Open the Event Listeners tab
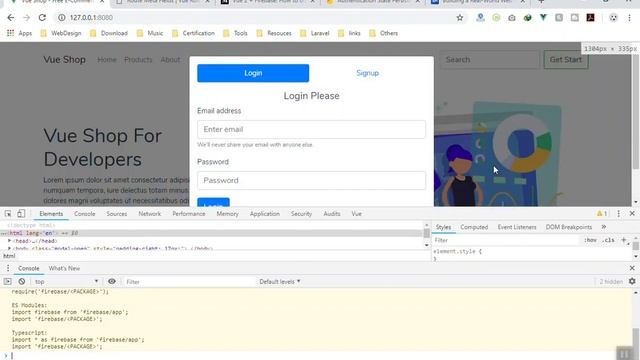 pyautogui.click(x=517, y=227)
